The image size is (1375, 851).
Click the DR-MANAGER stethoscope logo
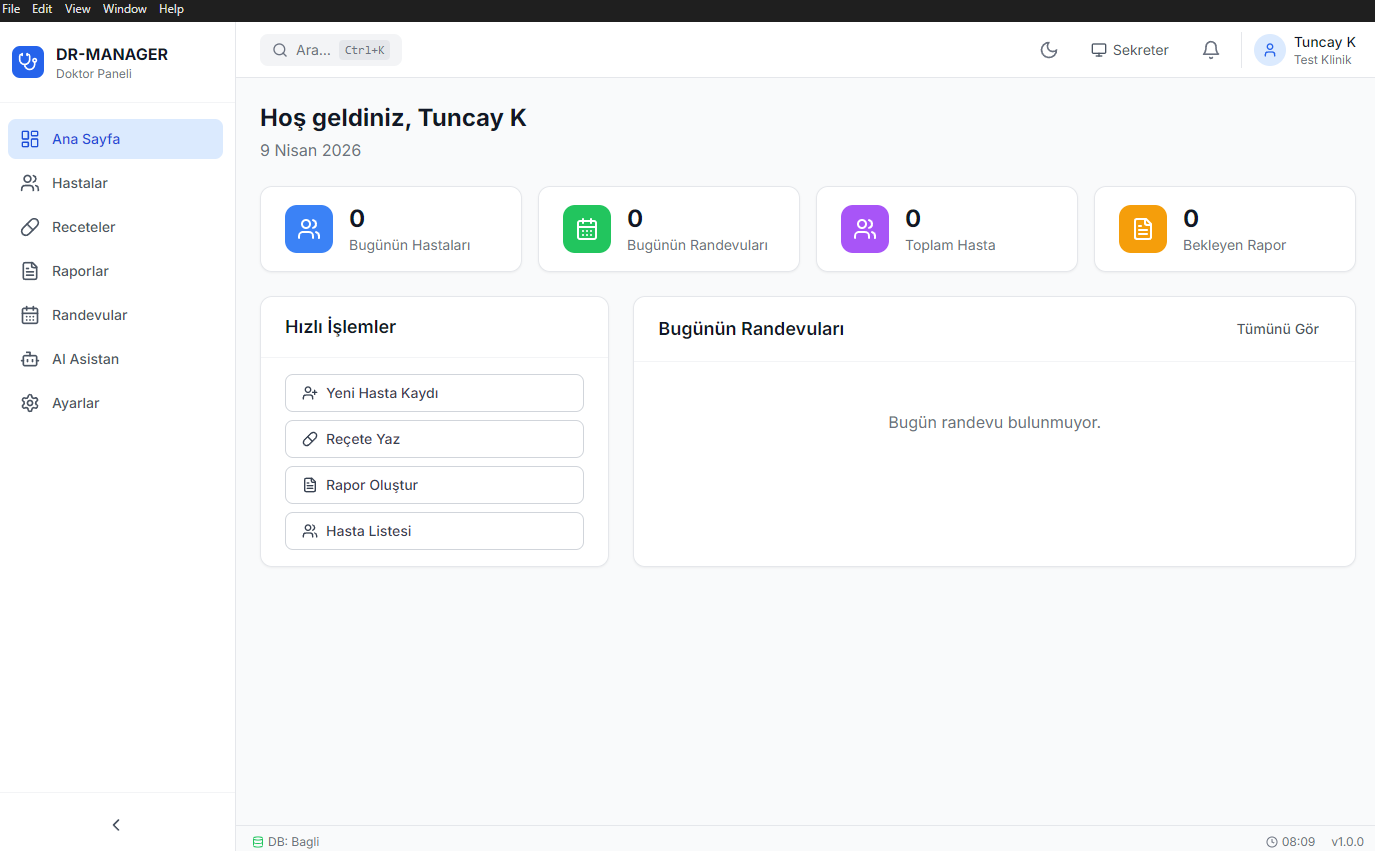27,61
